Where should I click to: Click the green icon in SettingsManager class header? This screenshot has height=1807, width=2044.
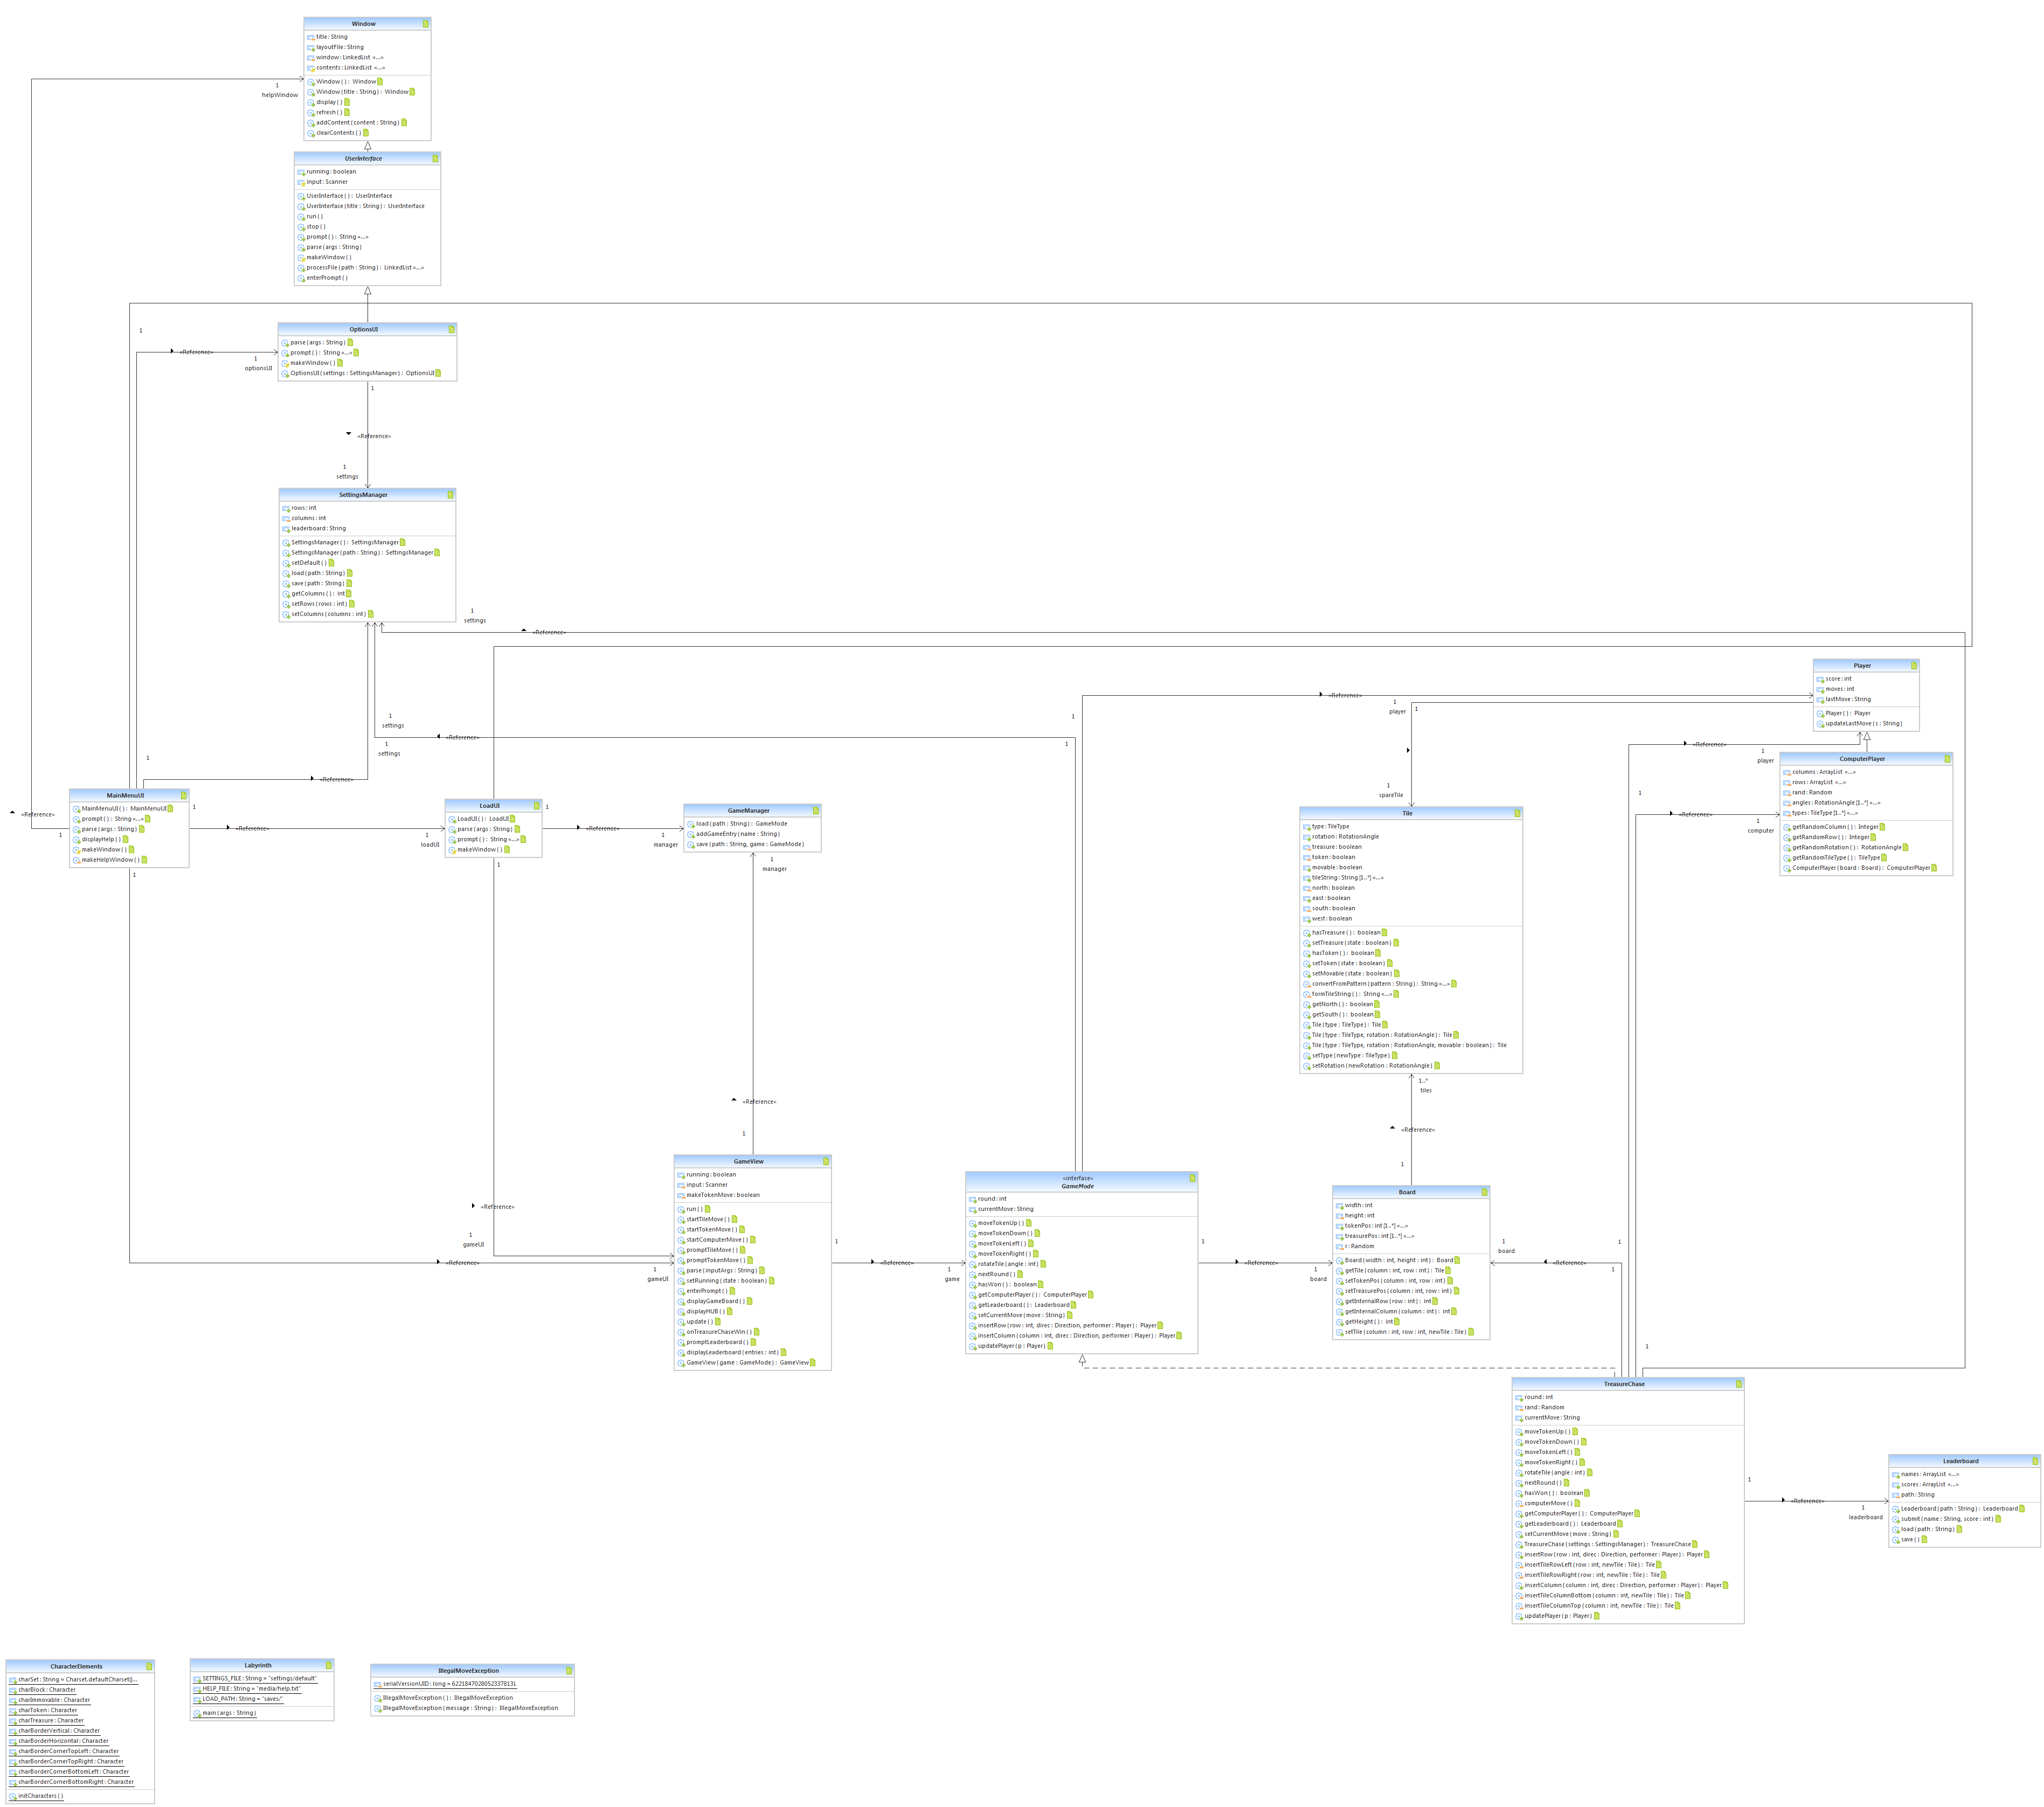(x=450, y=494)
